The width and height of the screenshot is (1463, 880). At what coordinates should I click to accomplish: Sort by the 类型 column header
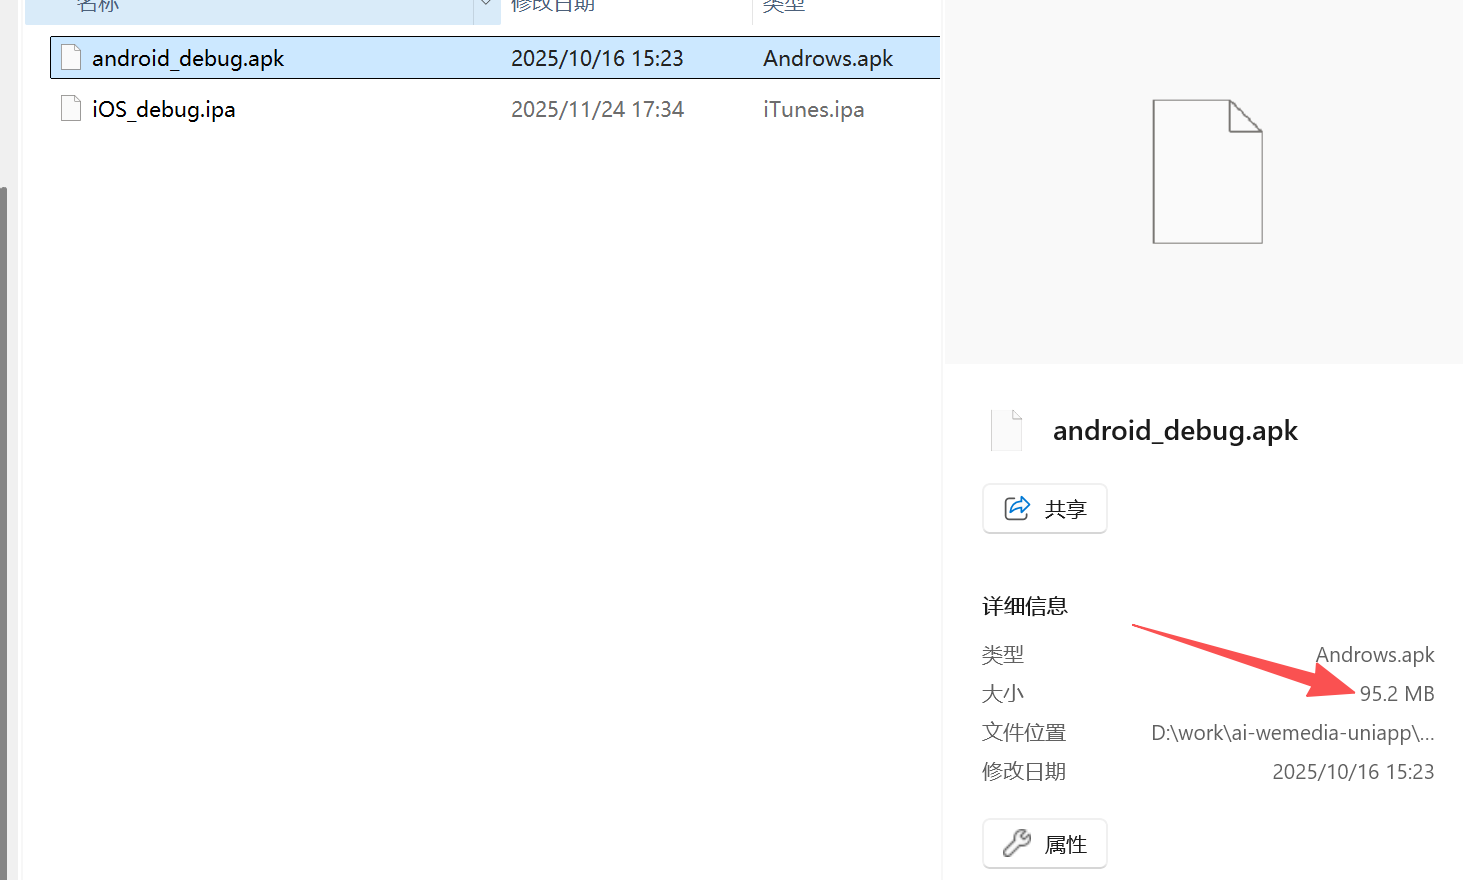click(783, 5)
